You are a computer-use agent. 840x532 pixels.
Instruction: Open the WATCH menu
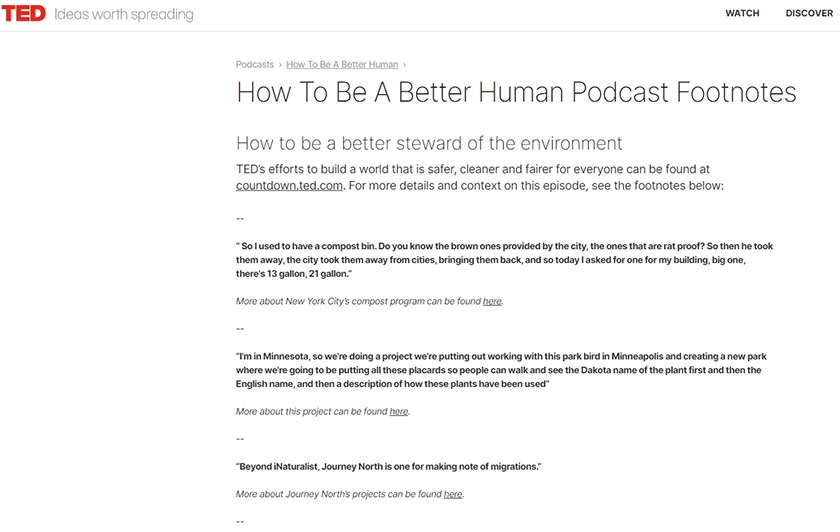tap(742, 13)
